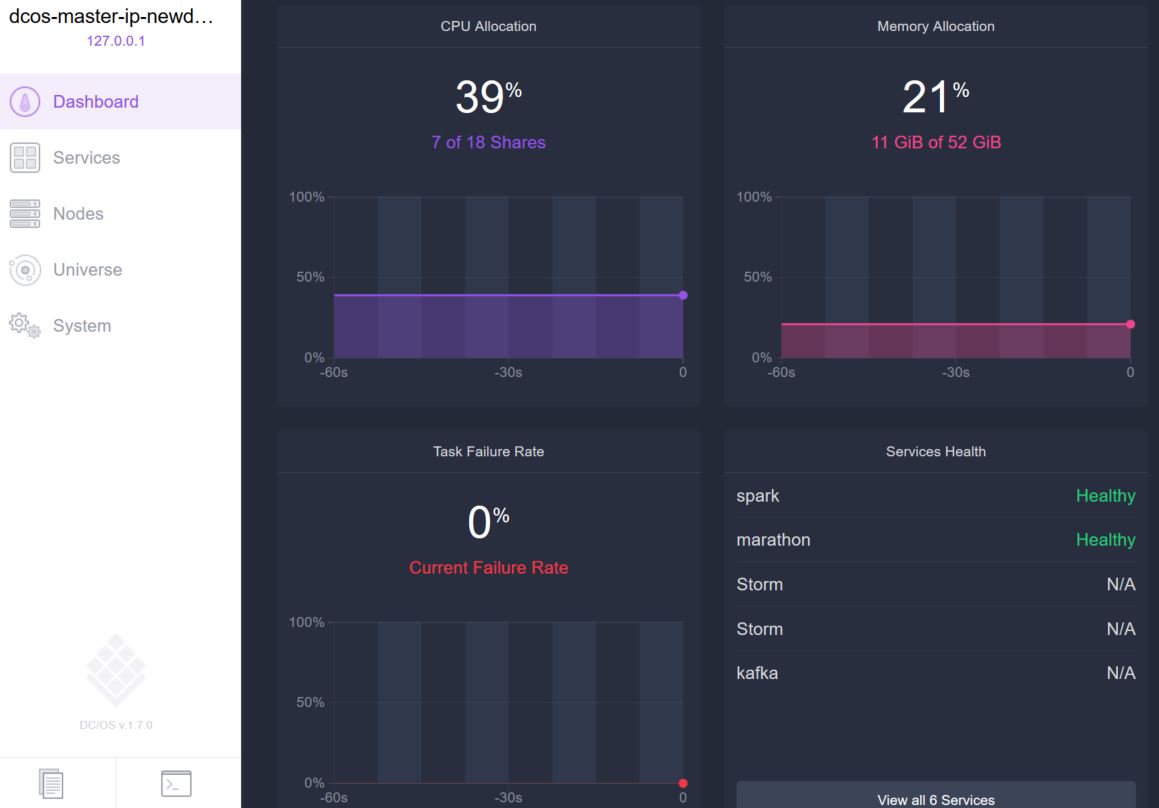Click the 7 of 18 Shares text
The width and height of the screenshot is (1159, 808).
488,142
